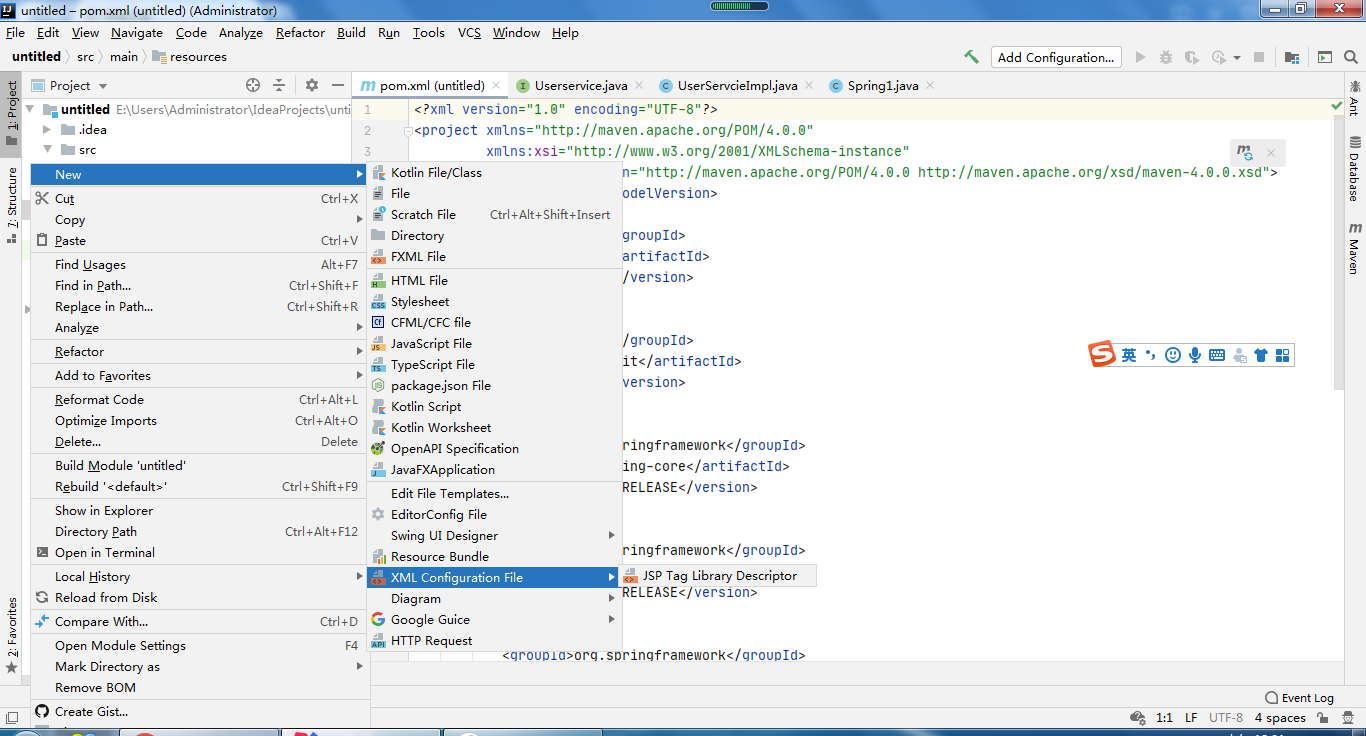Image resolution: width=1366 pixels, height=736 pixels.
Task: Close the Maven reload floating notification
Action: click(x=1271, y=153)
